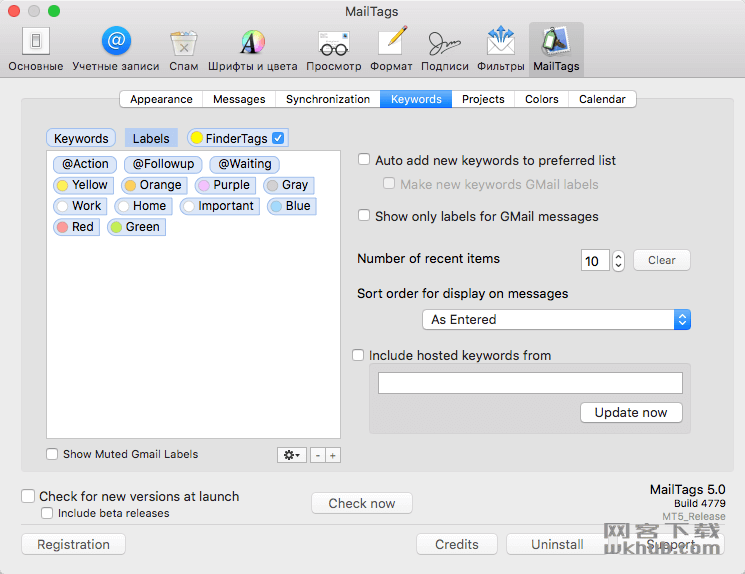Uncheck the FinderTags checkbox

tap(278, 138)
